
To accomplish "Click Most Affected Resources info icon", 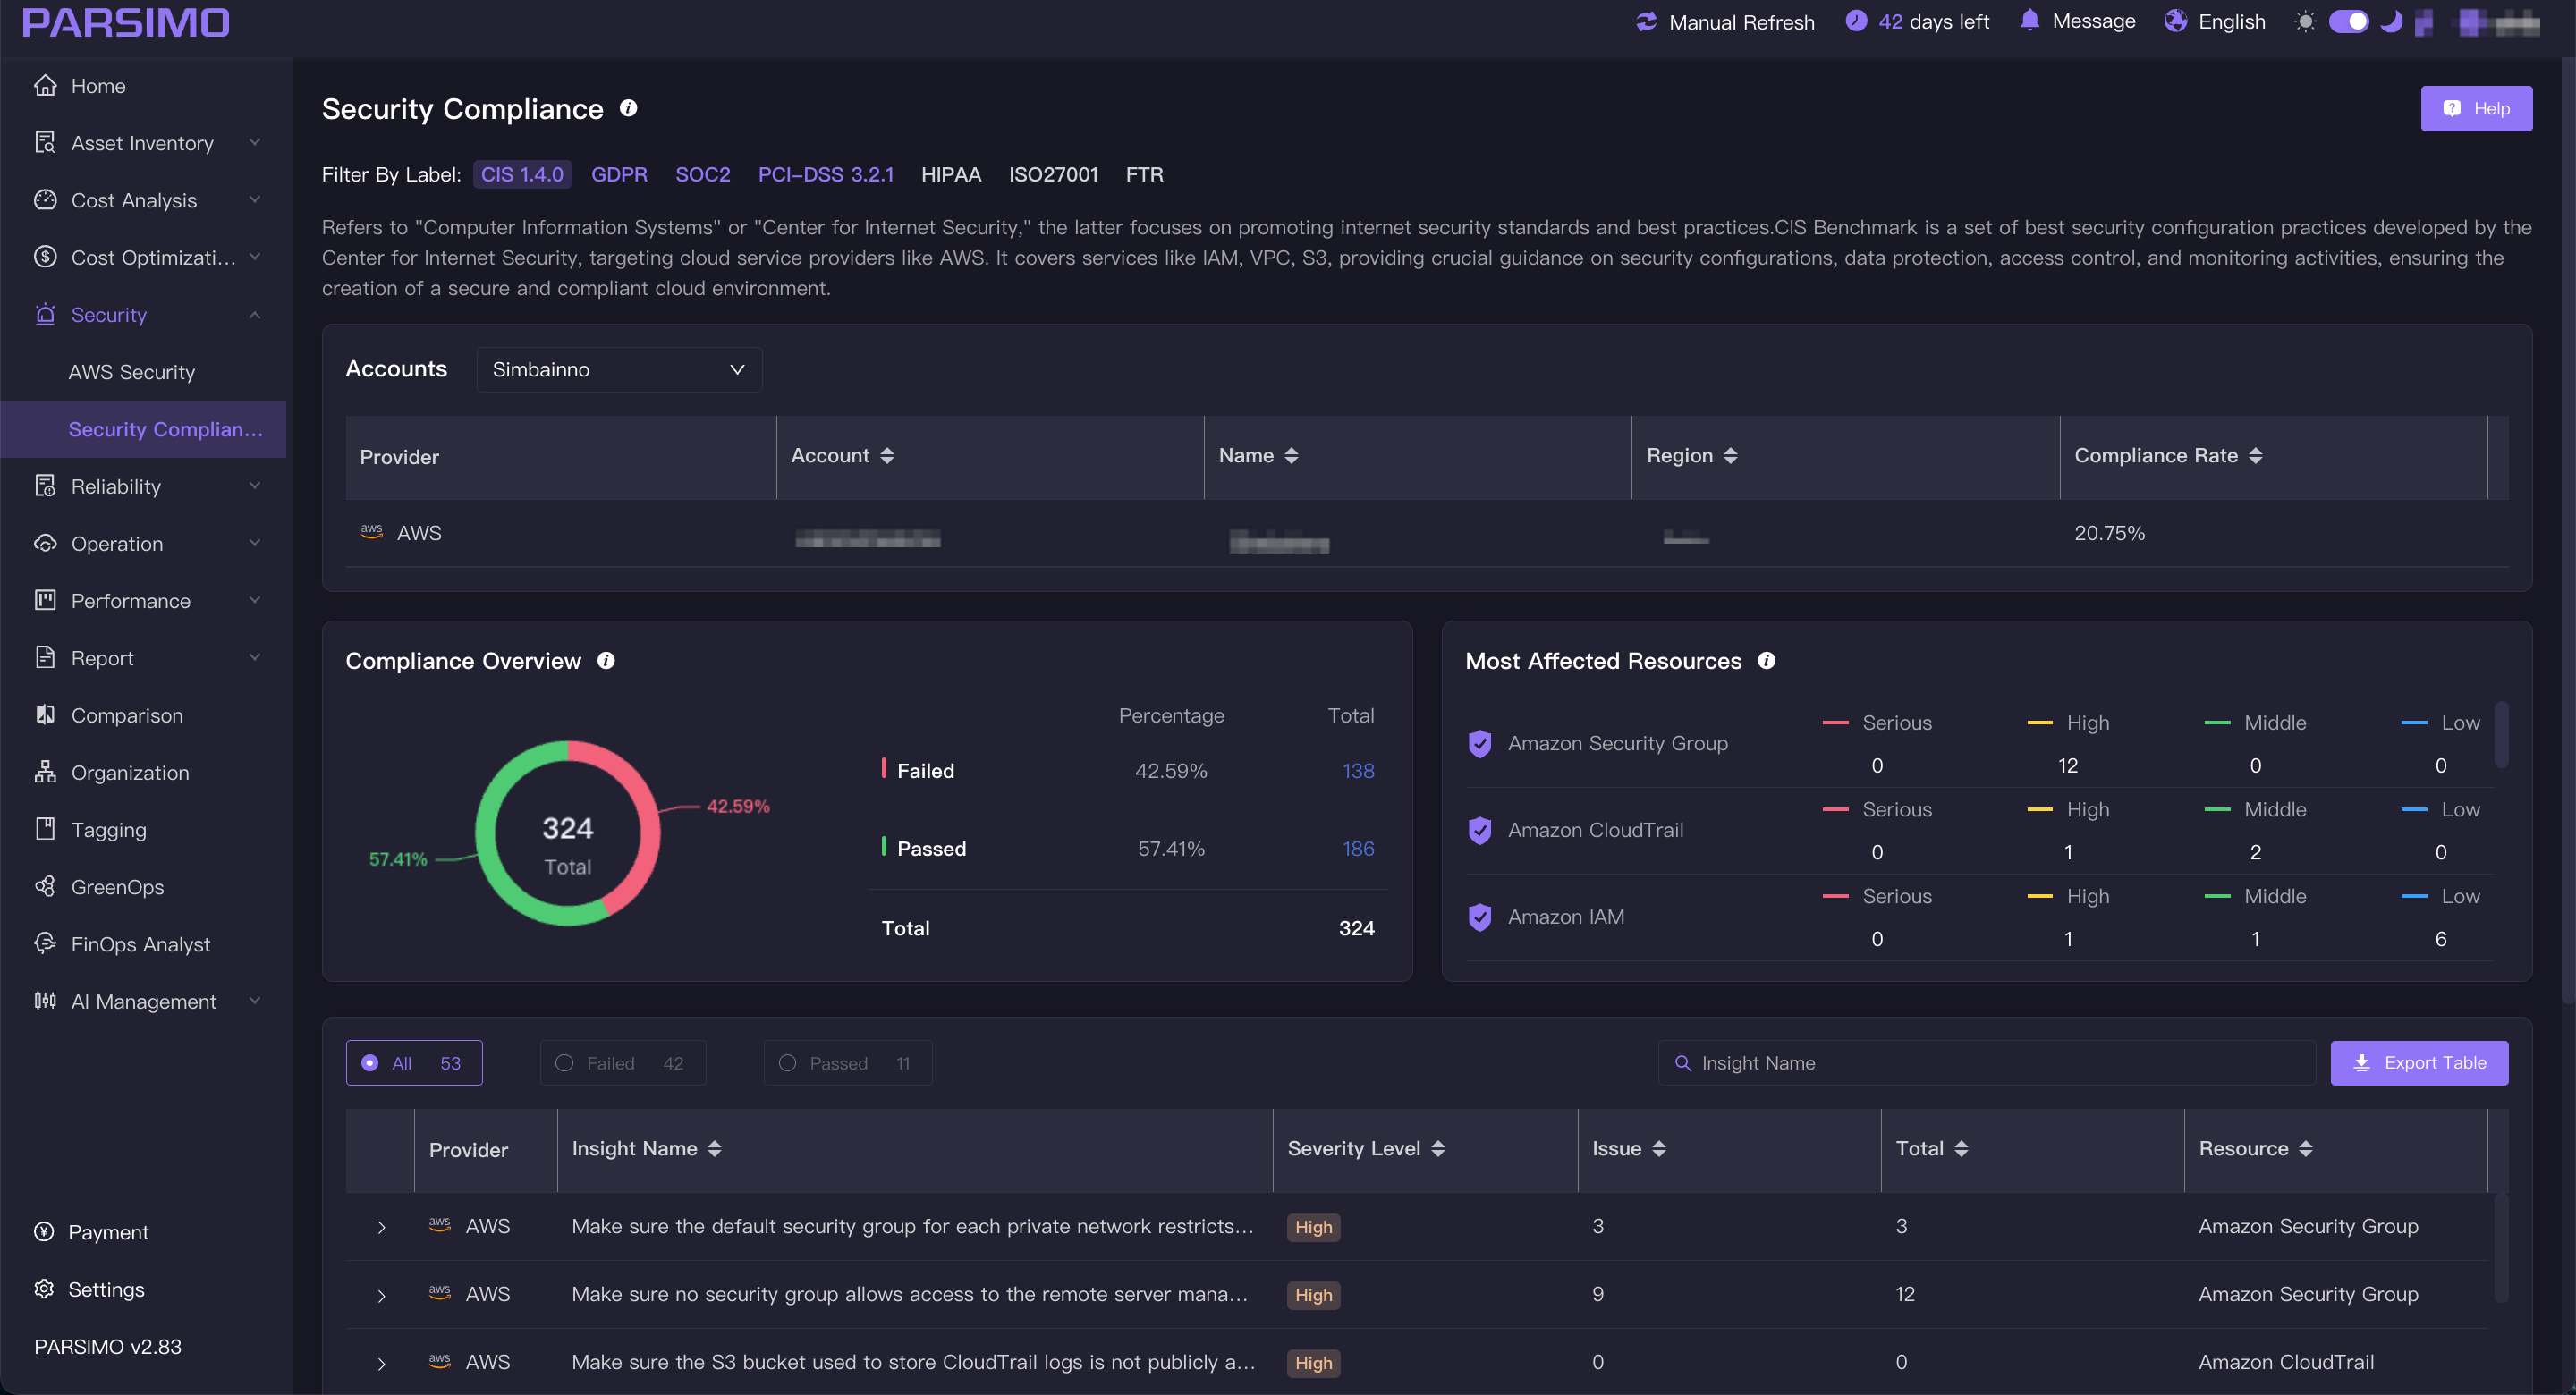I will point(1766,661).
